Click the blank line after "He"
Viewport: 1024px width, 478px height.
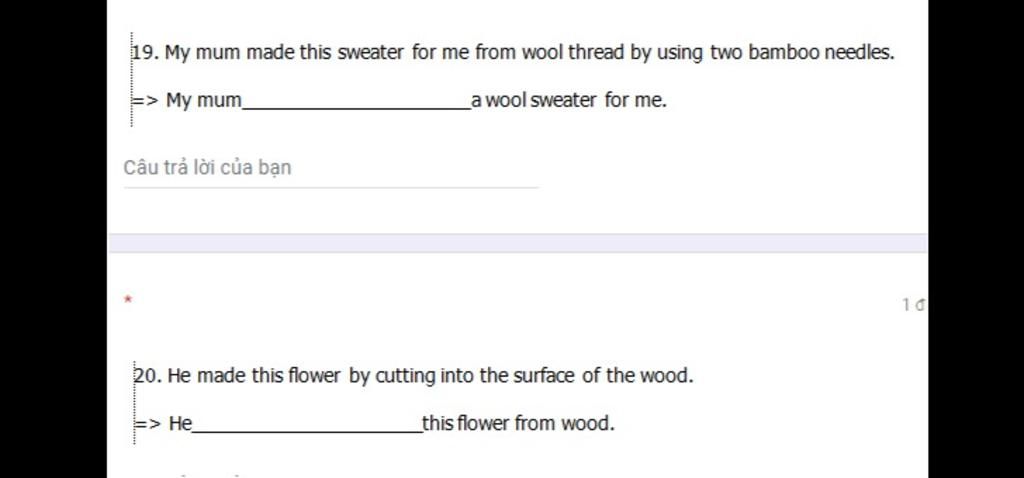[x=306, y=425]
